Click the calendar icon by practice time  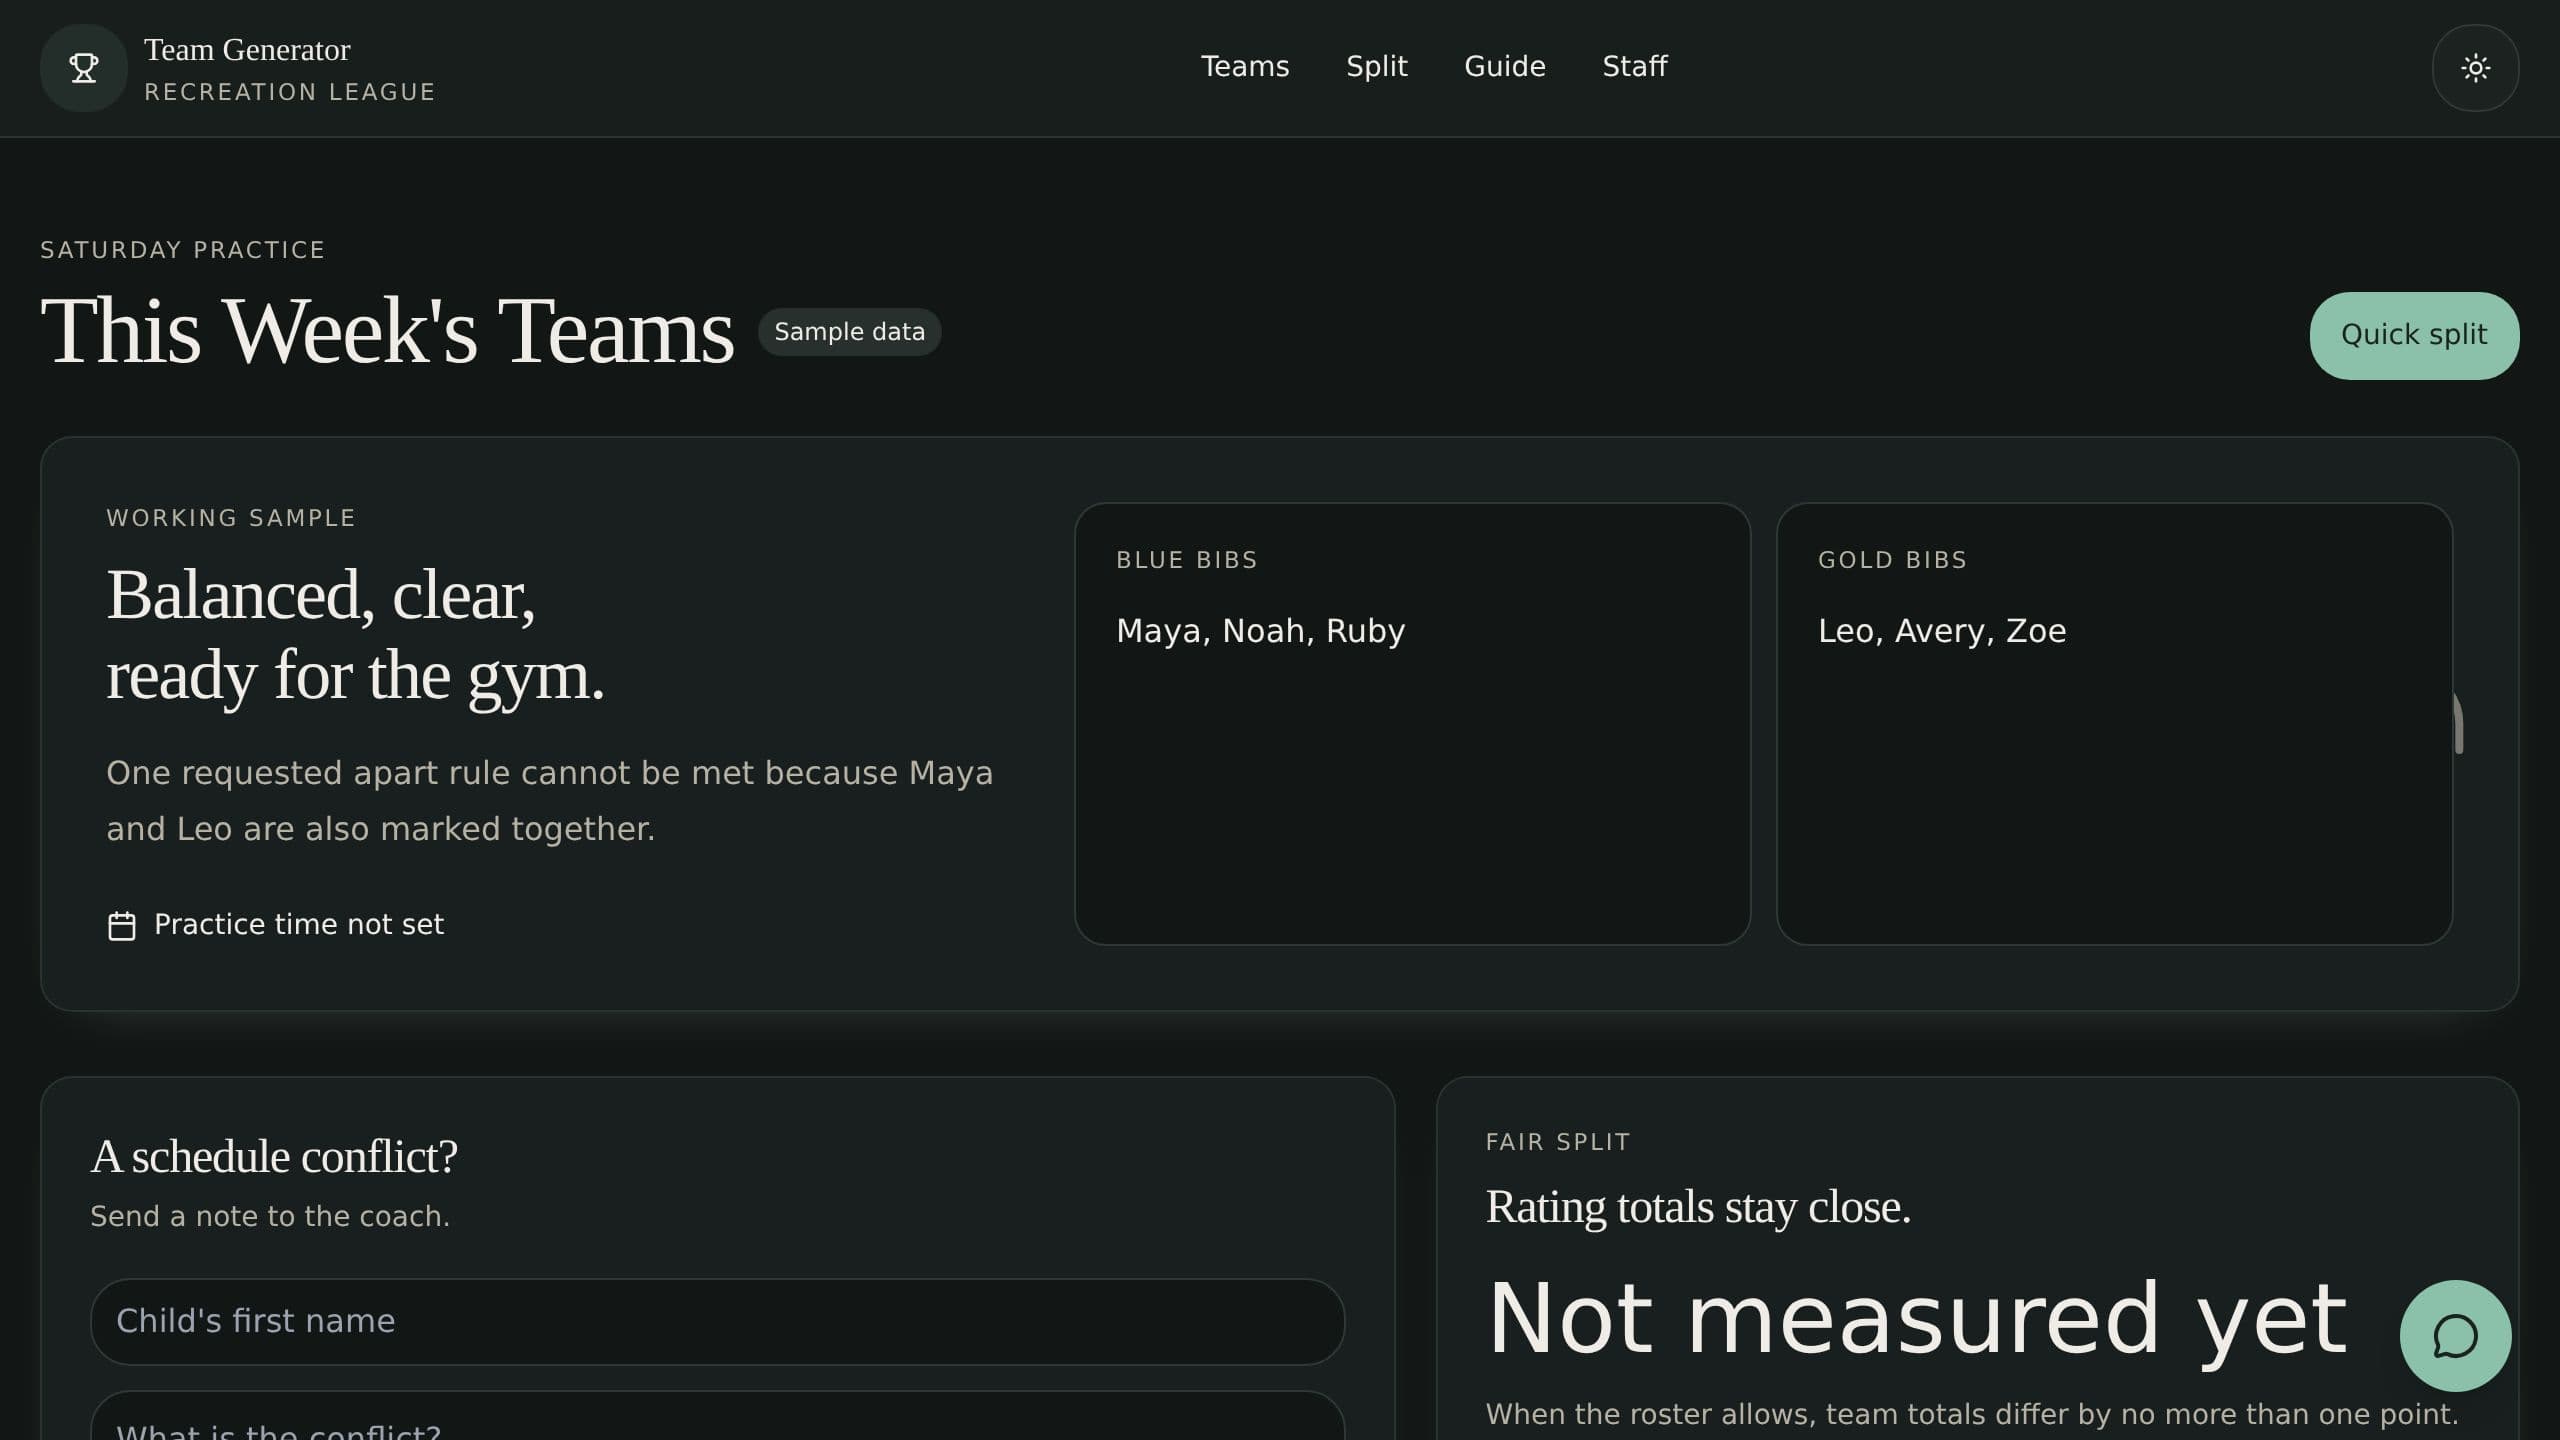122,925
